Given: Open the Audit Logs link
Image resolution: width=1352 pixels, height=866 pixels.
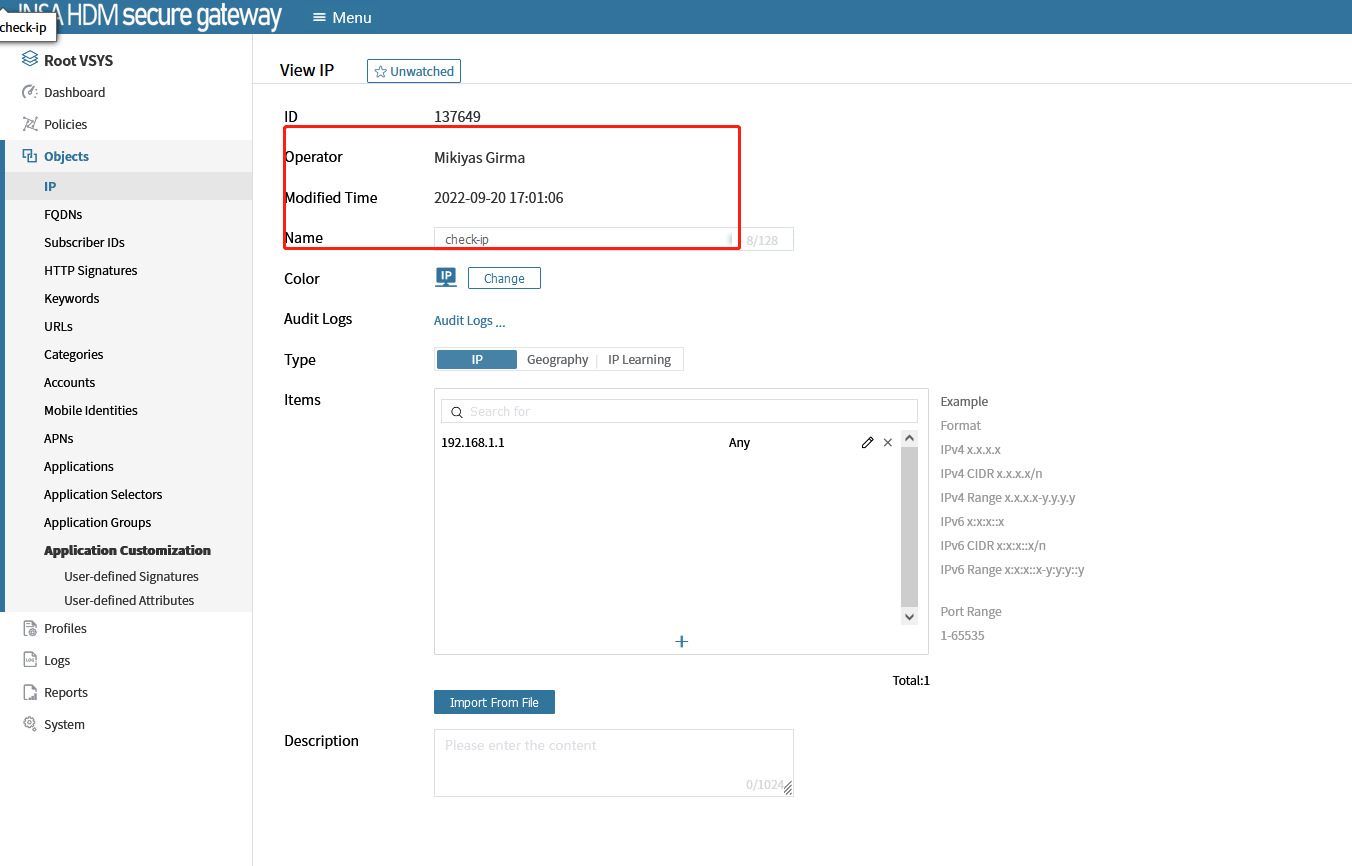Looking at the screenshot, I should [x=469, y=320].
